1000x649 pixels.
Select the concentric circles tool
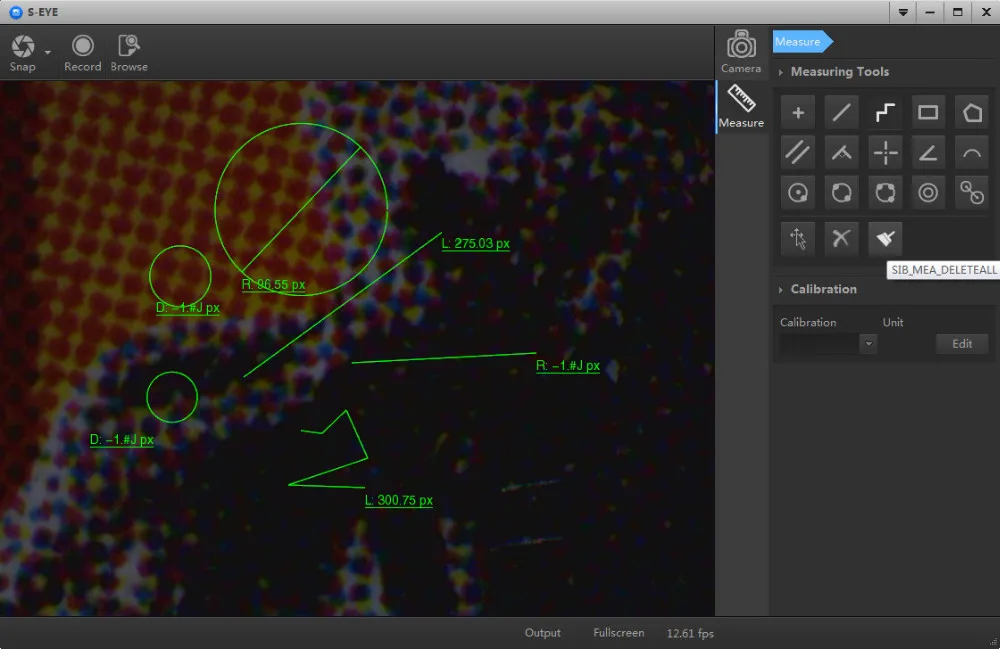928,192
